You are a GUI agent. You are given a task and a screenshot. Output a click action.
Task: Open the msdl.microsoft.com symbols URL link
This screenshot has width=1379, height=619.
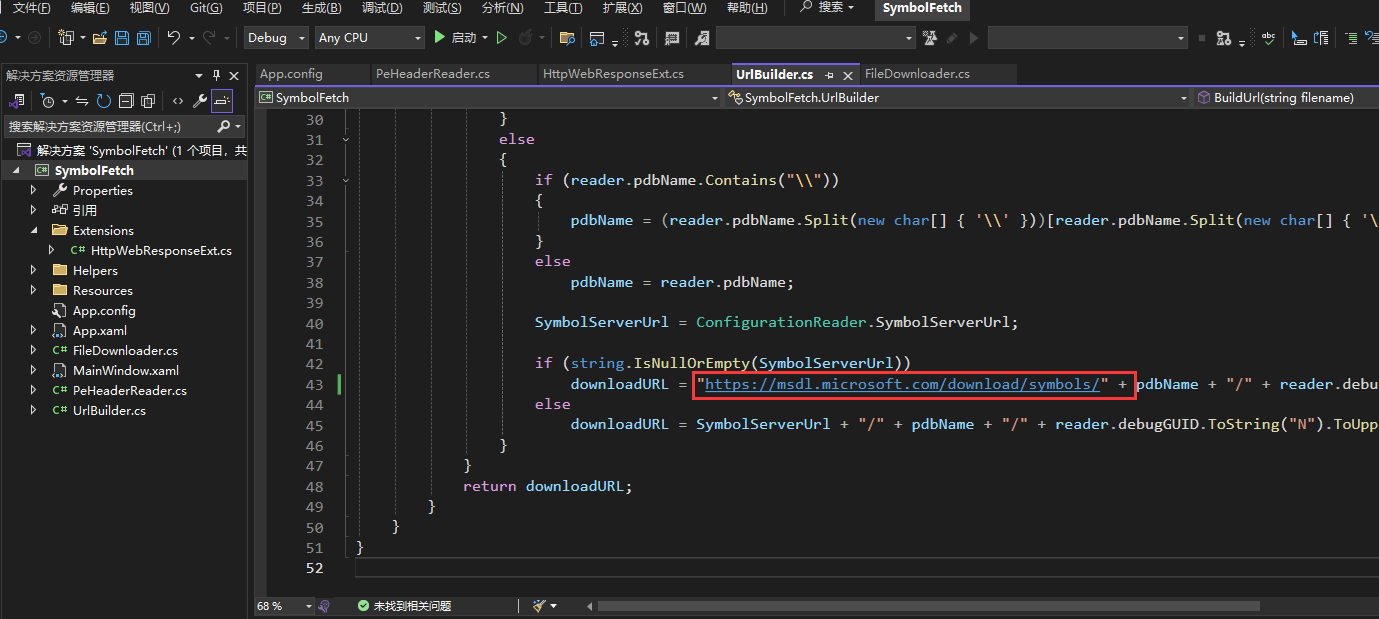click(902, 384)
